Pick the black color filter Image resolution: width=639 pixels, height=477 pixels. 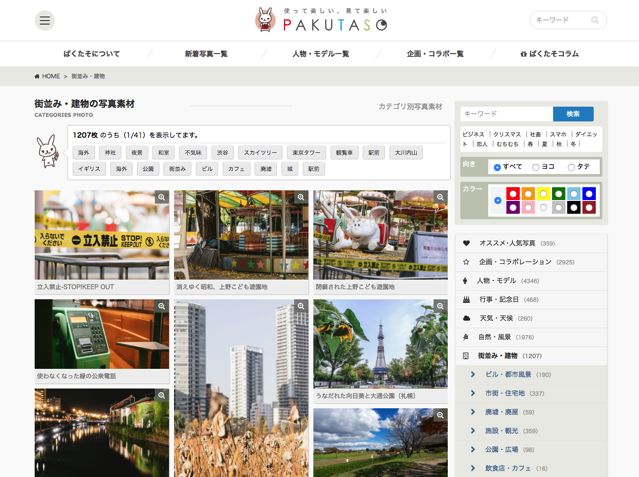point(574,208)
